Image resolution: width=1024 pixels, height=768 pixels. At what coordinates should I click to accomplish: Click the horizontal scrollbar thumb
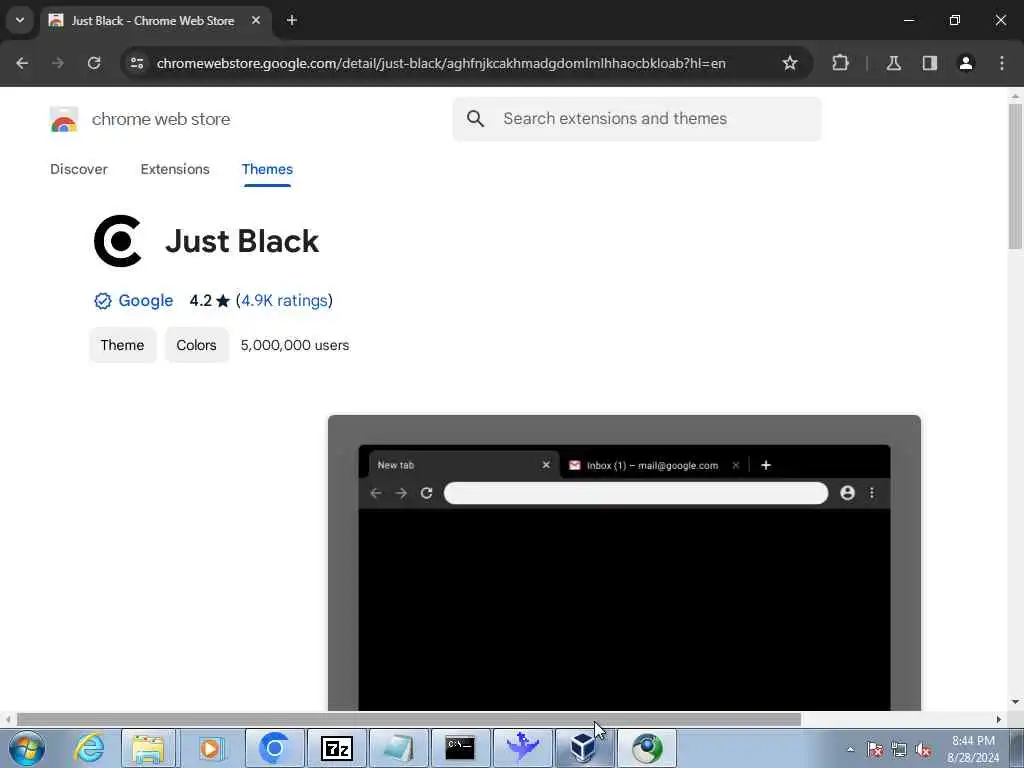click(409, 720)
